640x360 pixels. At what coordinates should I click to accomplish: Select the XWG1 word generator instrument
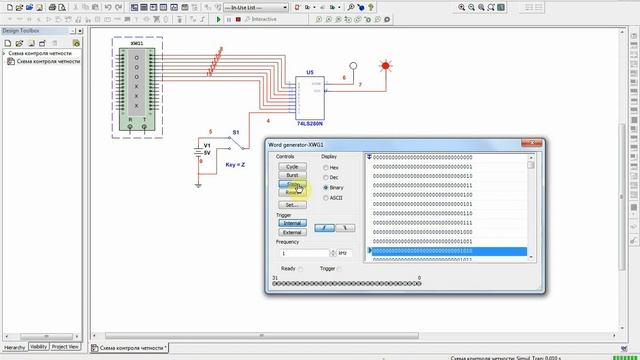pyautogui.click(x=137, y=88)
